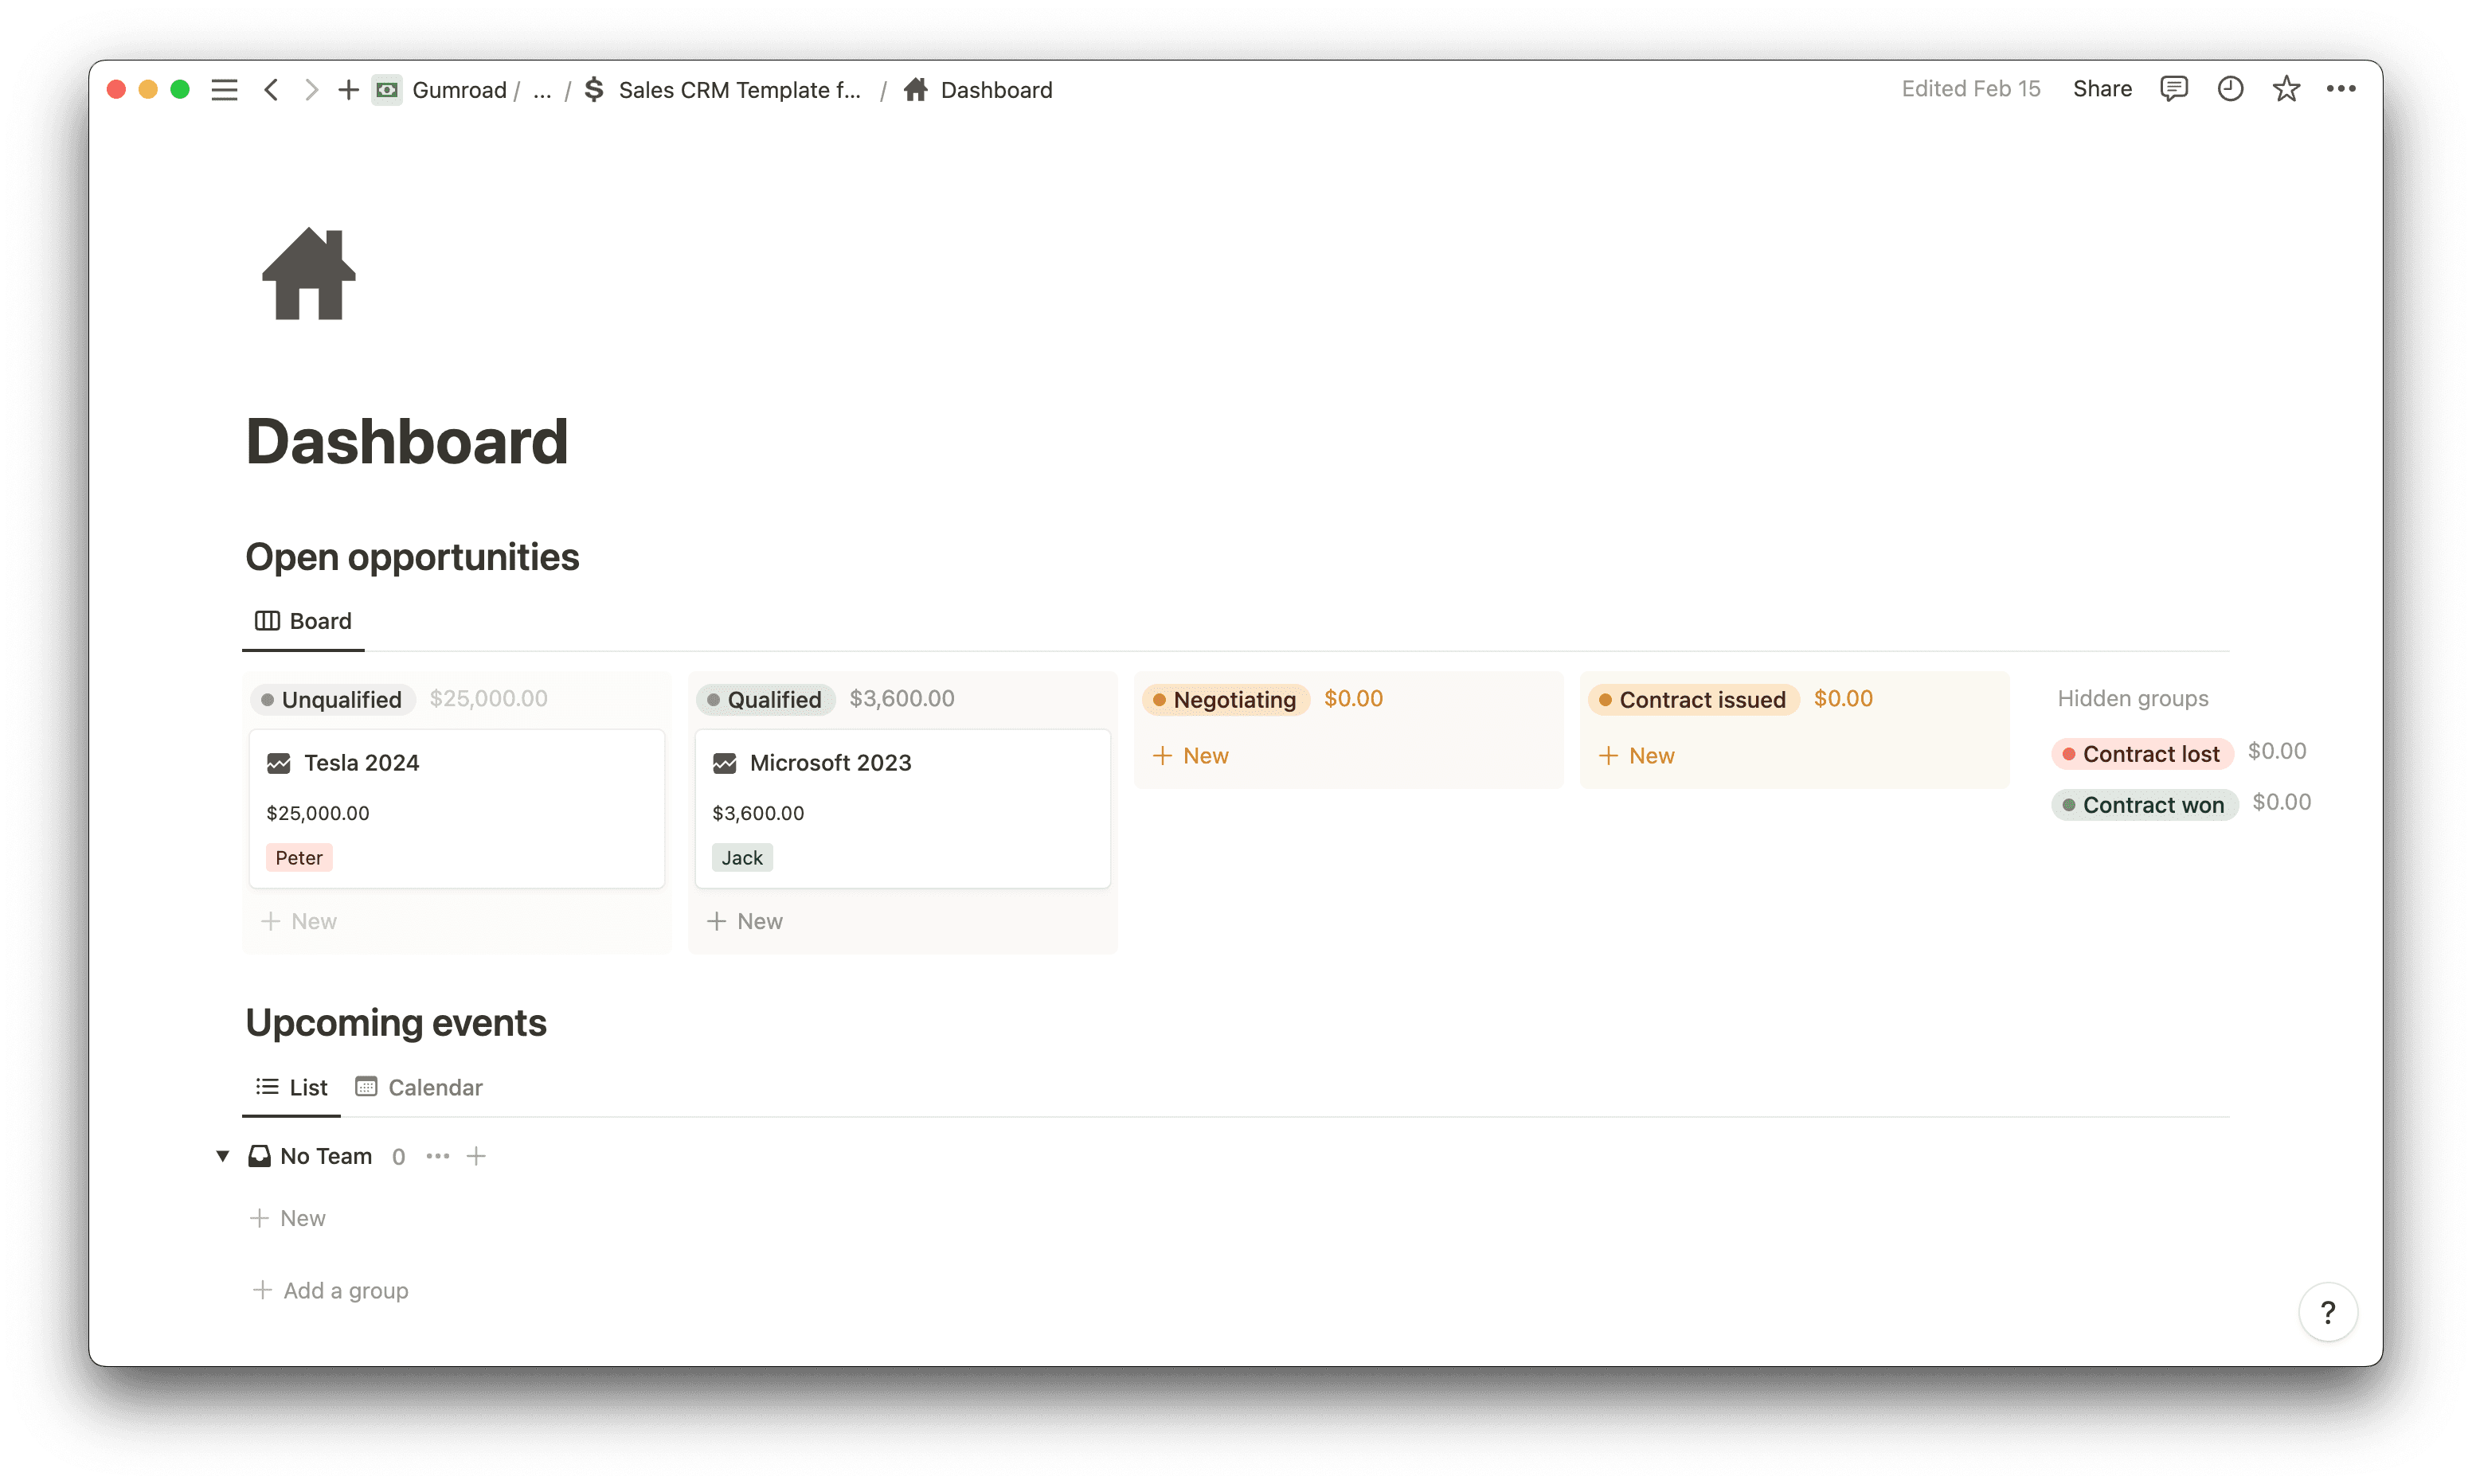Click the $3,600.00 value on Microsoft card
The width and height of the screenshot is (2472, 1484).
(758, 813)
